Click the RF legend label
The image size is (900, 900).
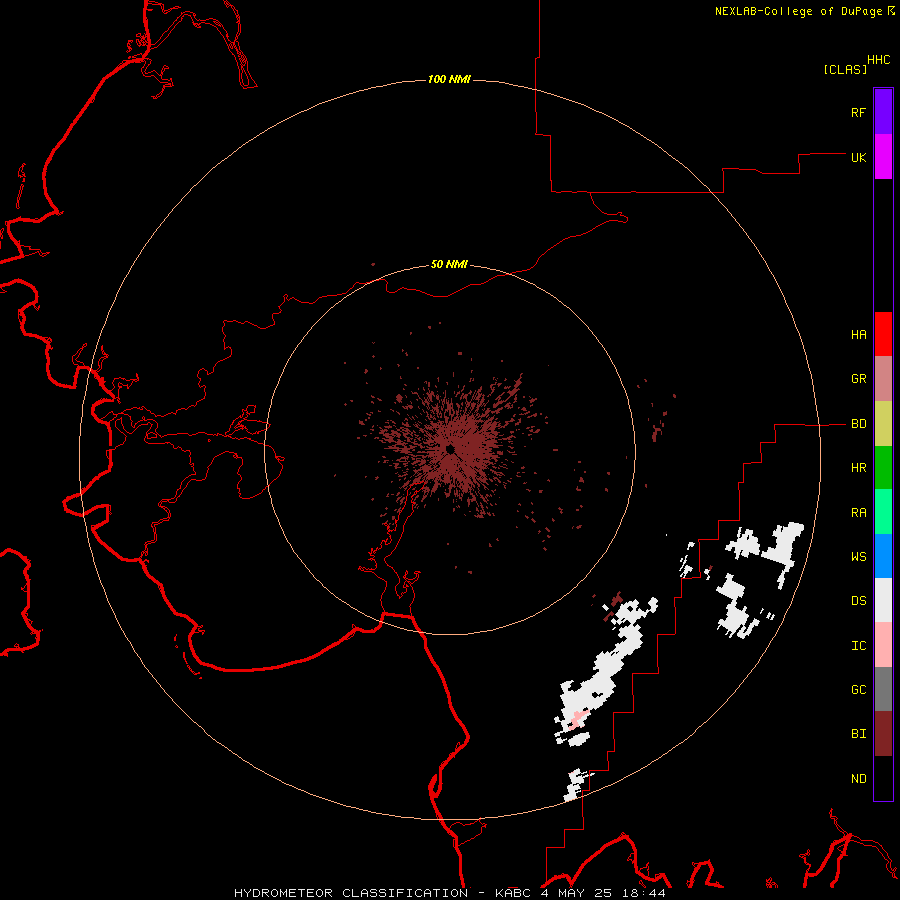tap(858, 112)
